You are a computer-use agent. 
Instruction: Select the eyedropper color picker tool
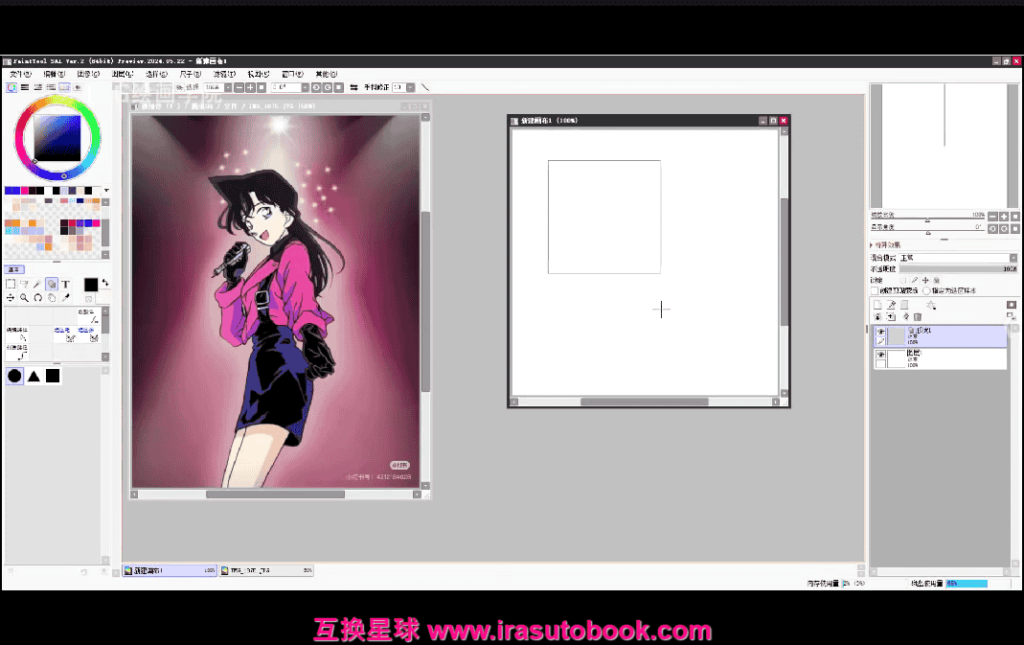pos(65,298)
